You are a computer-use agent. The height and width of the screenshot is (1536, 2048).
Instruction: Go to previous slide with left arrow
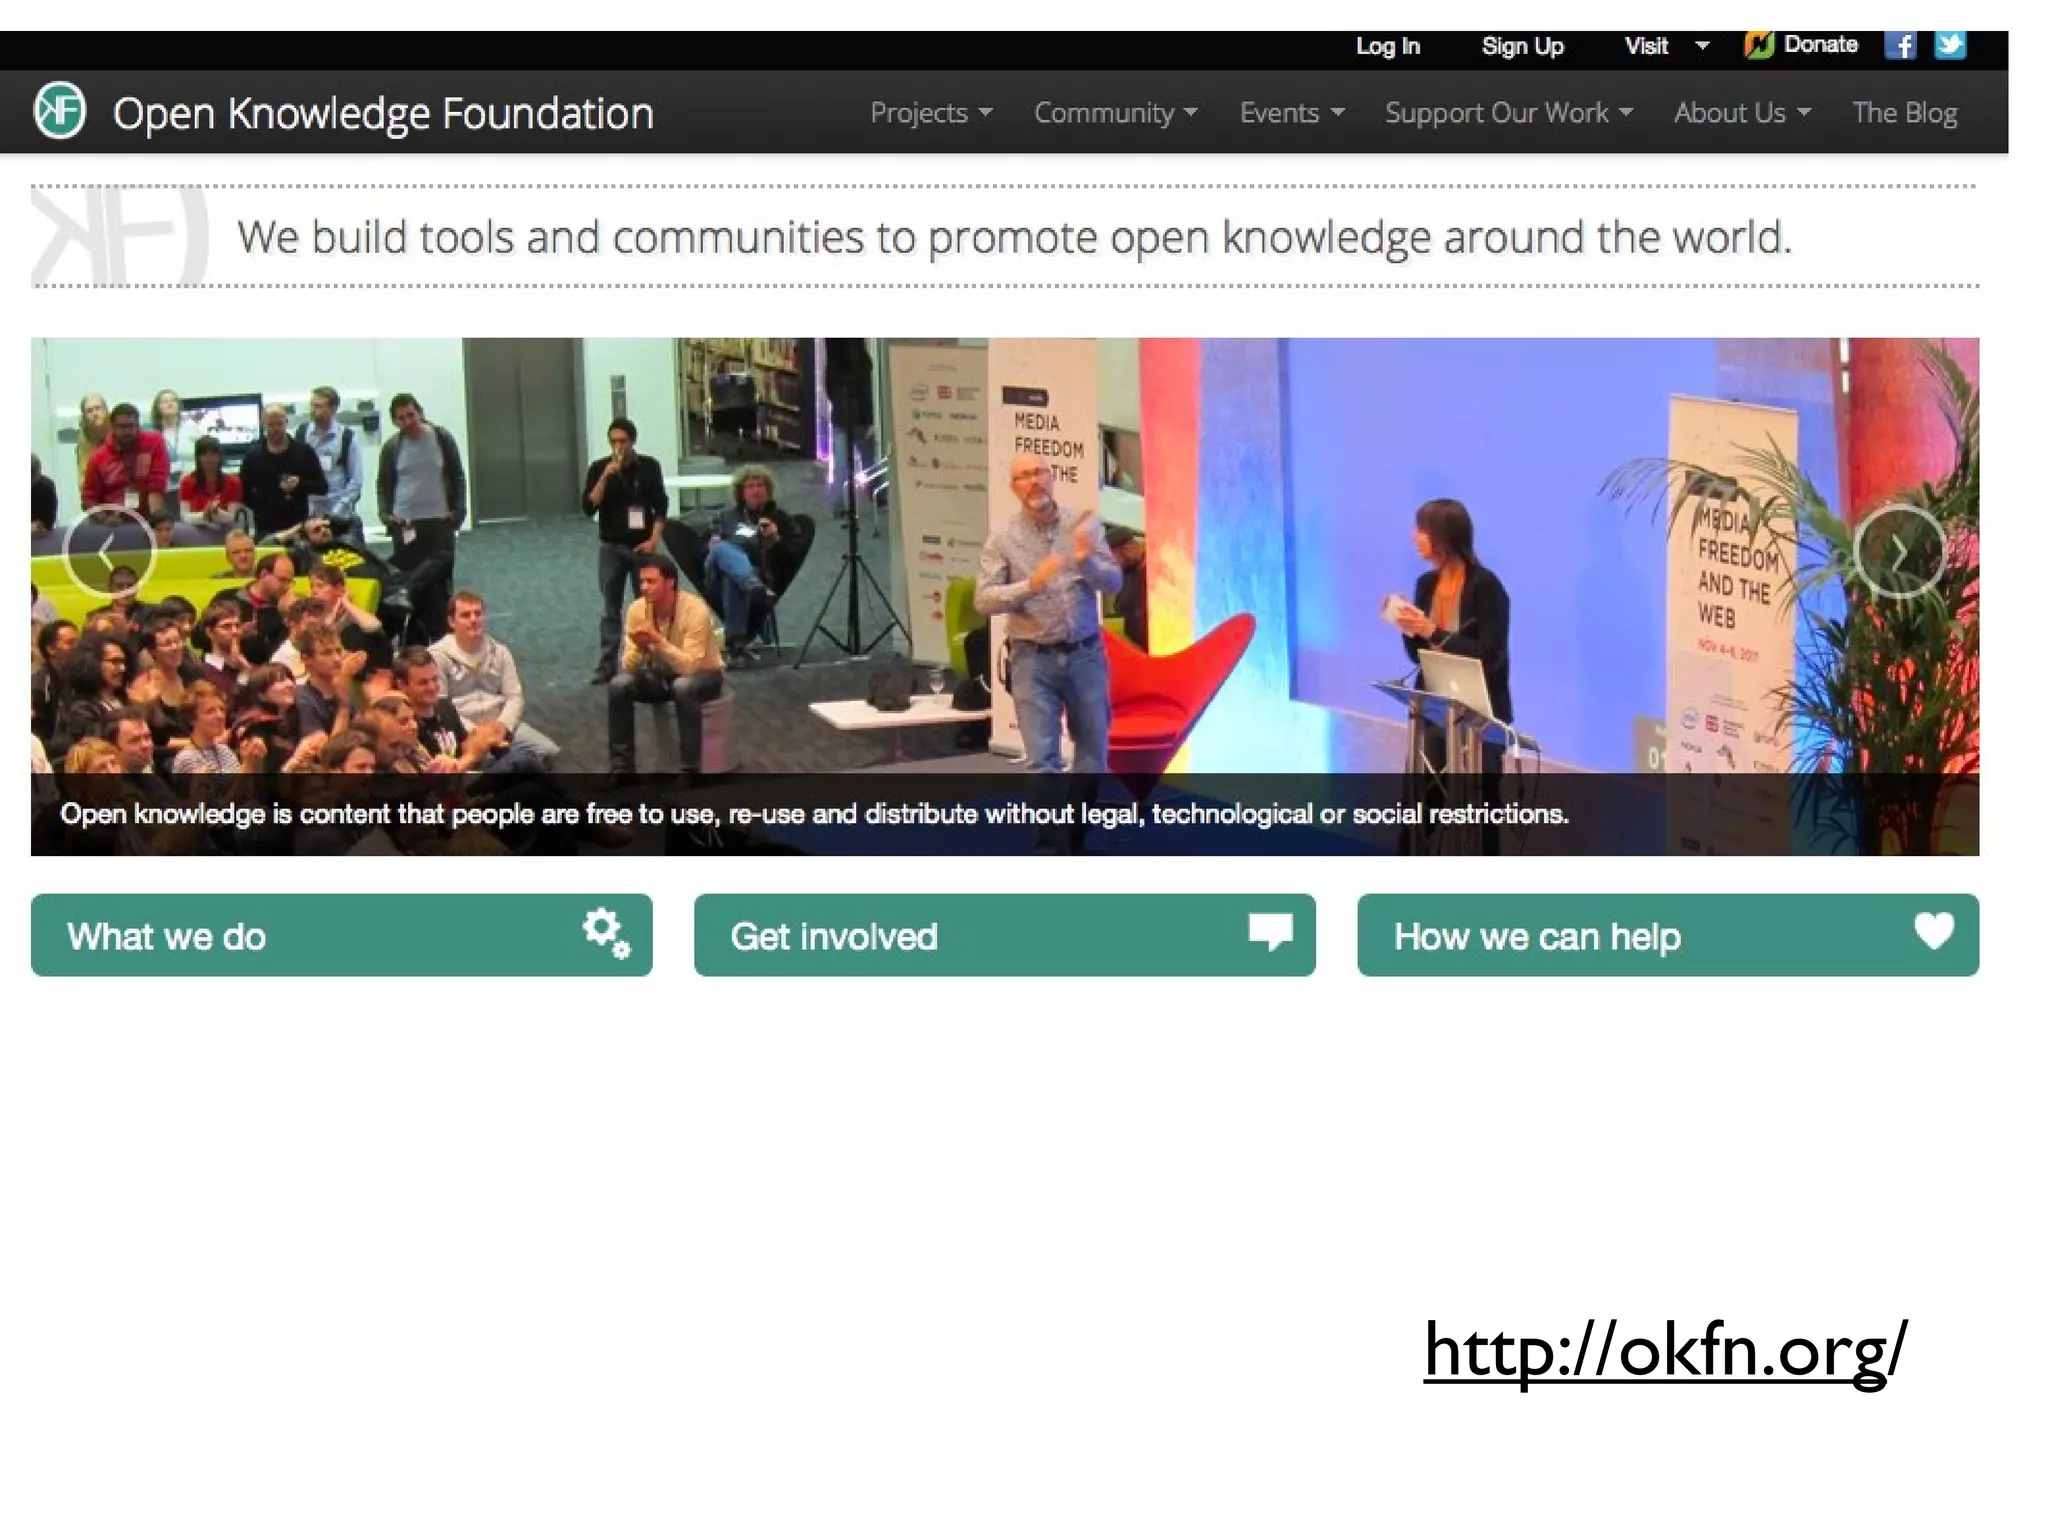pyautogui.click(x=109, y=551)
